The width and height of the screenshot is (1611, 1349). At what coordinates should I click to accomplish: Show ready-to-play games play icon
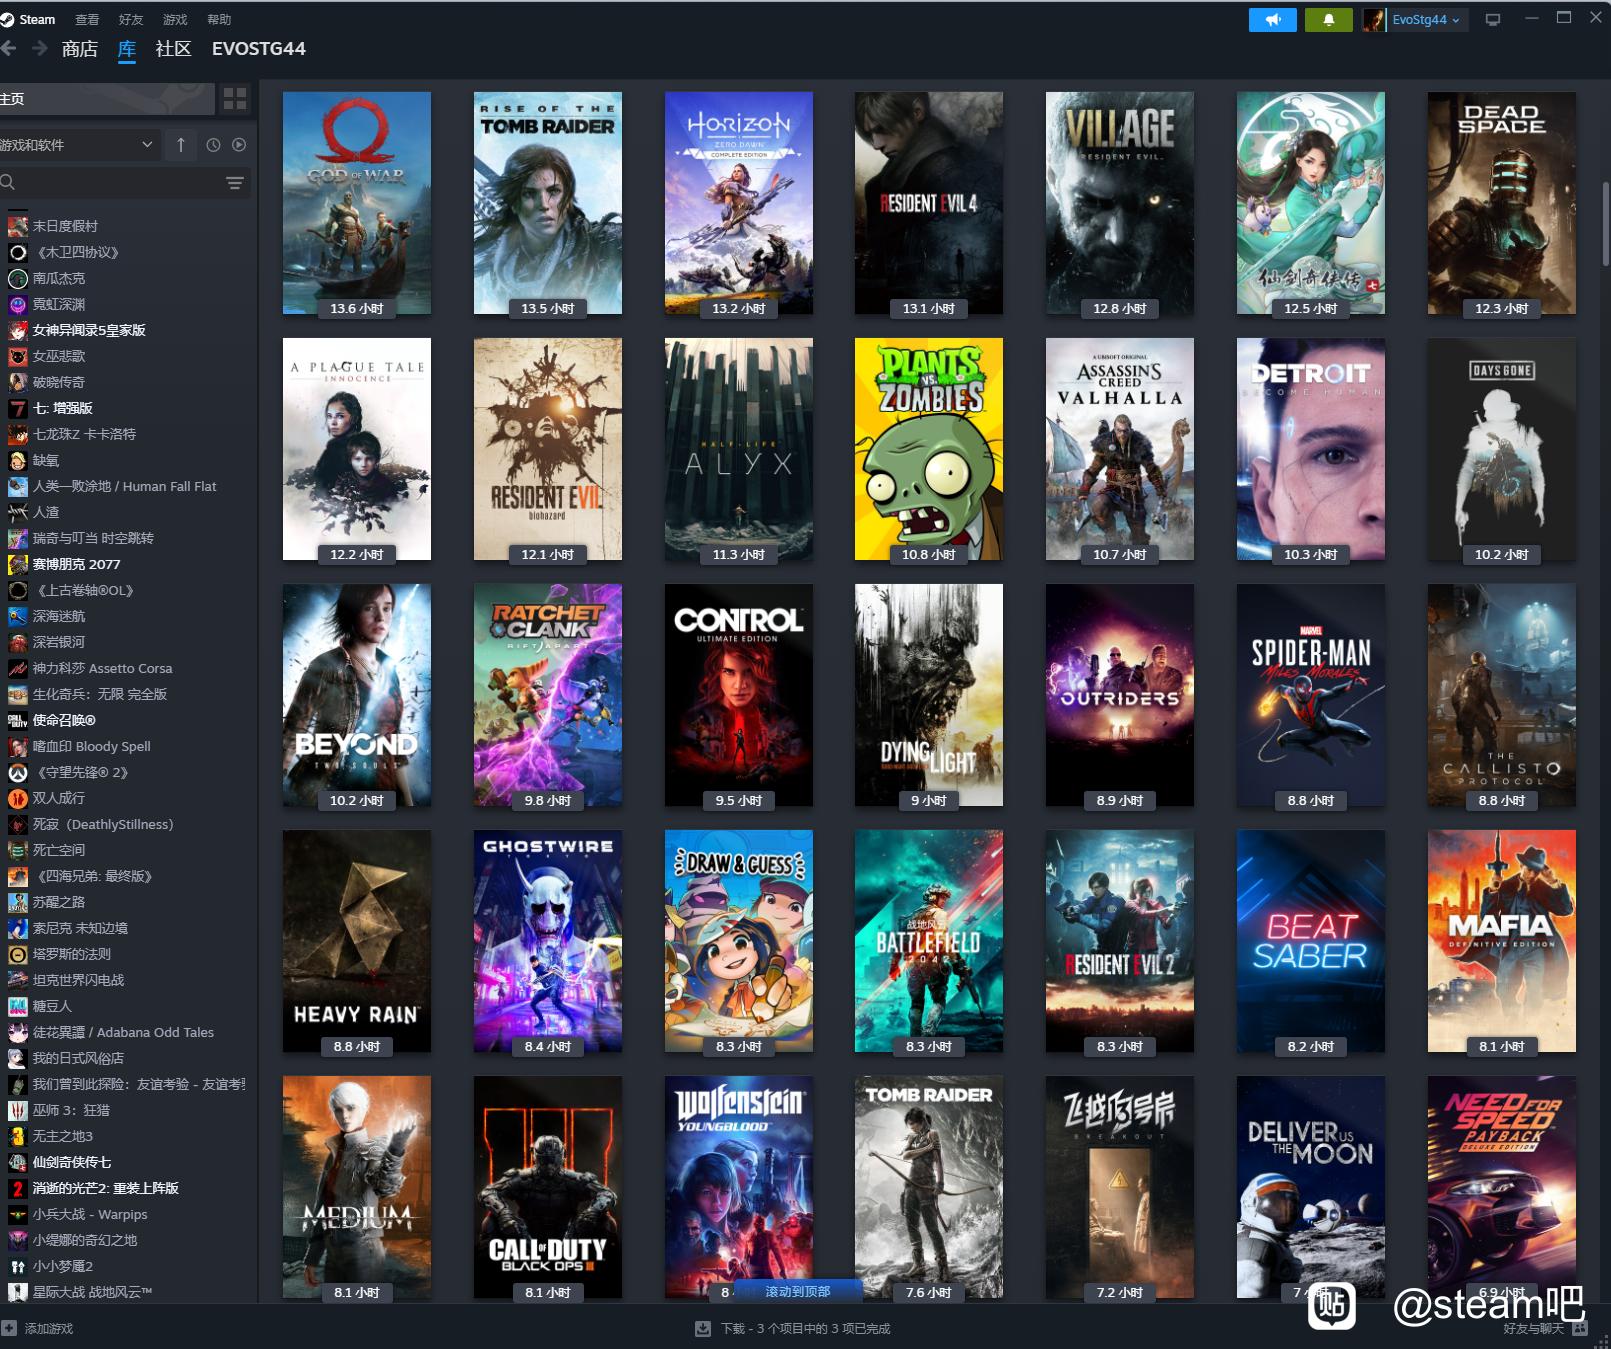[x=239, y=145]
